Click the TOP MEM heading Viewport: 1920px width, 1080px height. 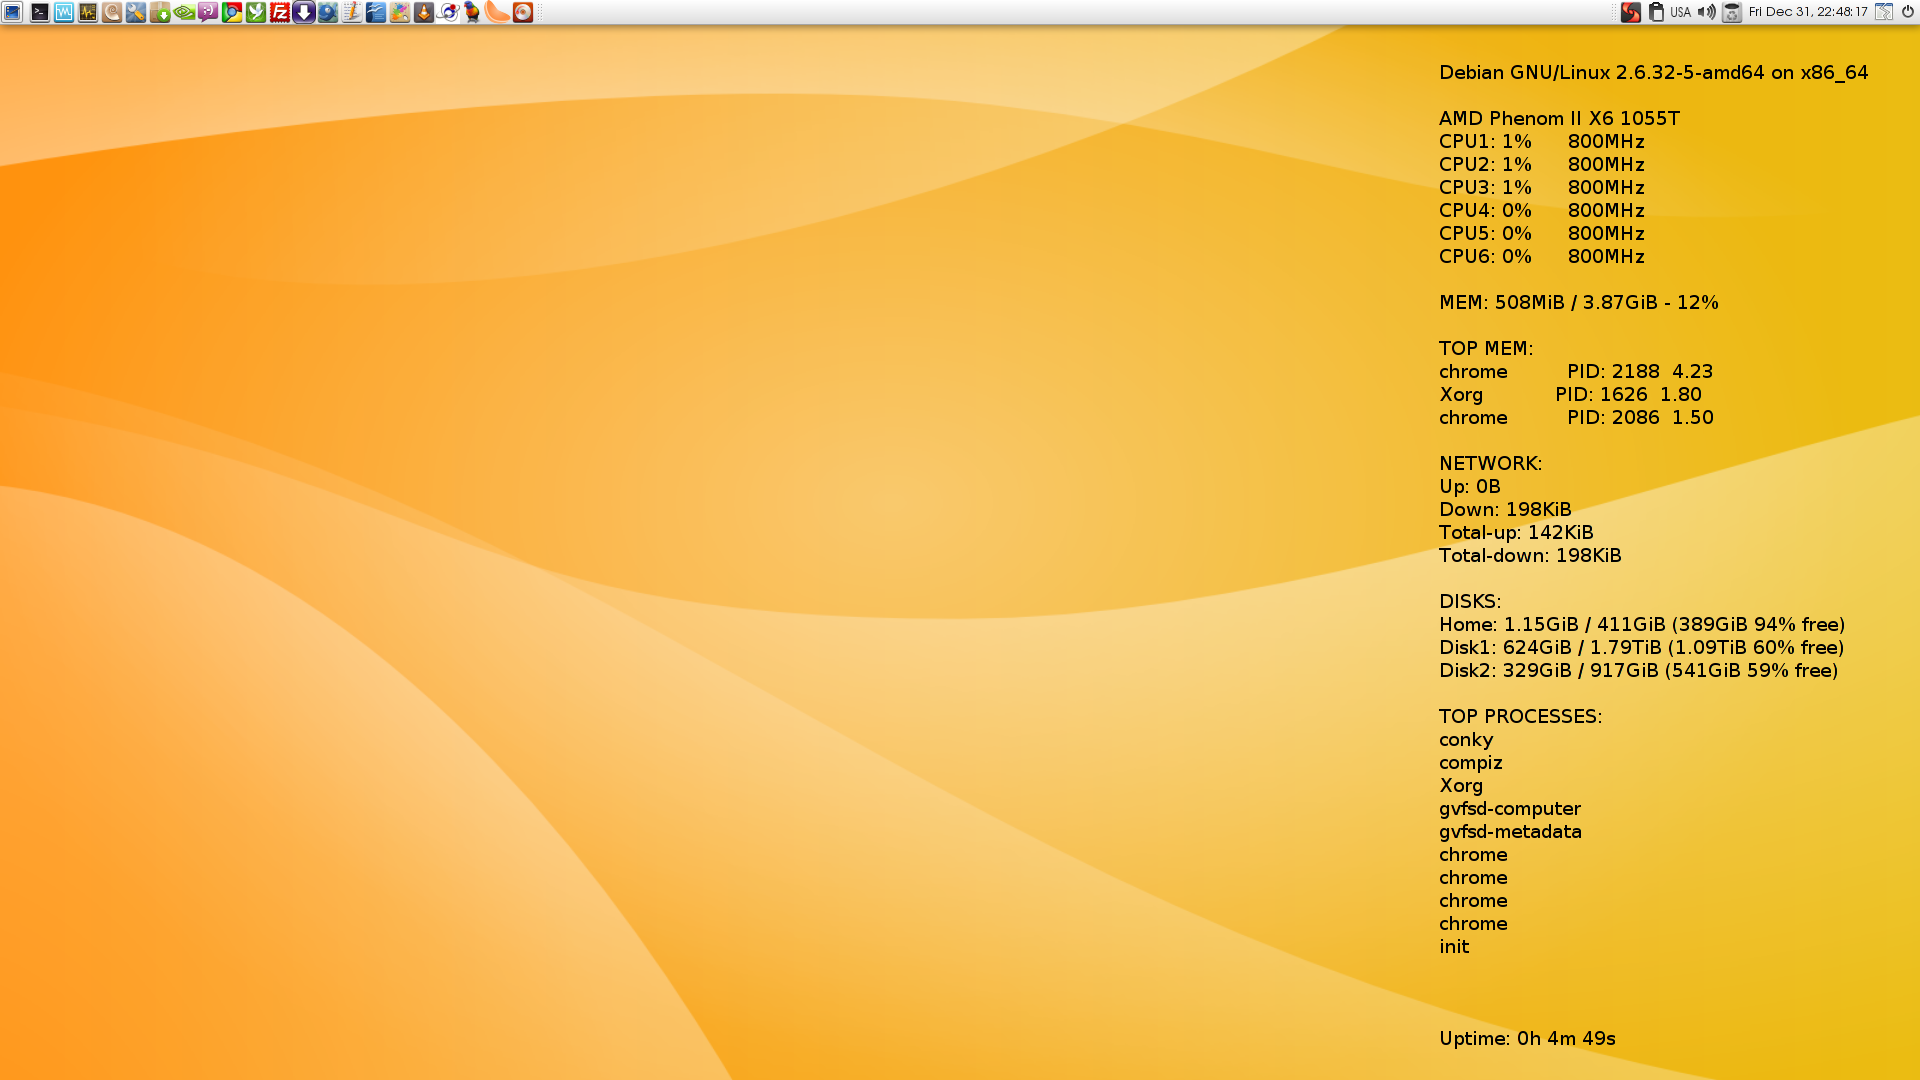tap(1485, 349)
